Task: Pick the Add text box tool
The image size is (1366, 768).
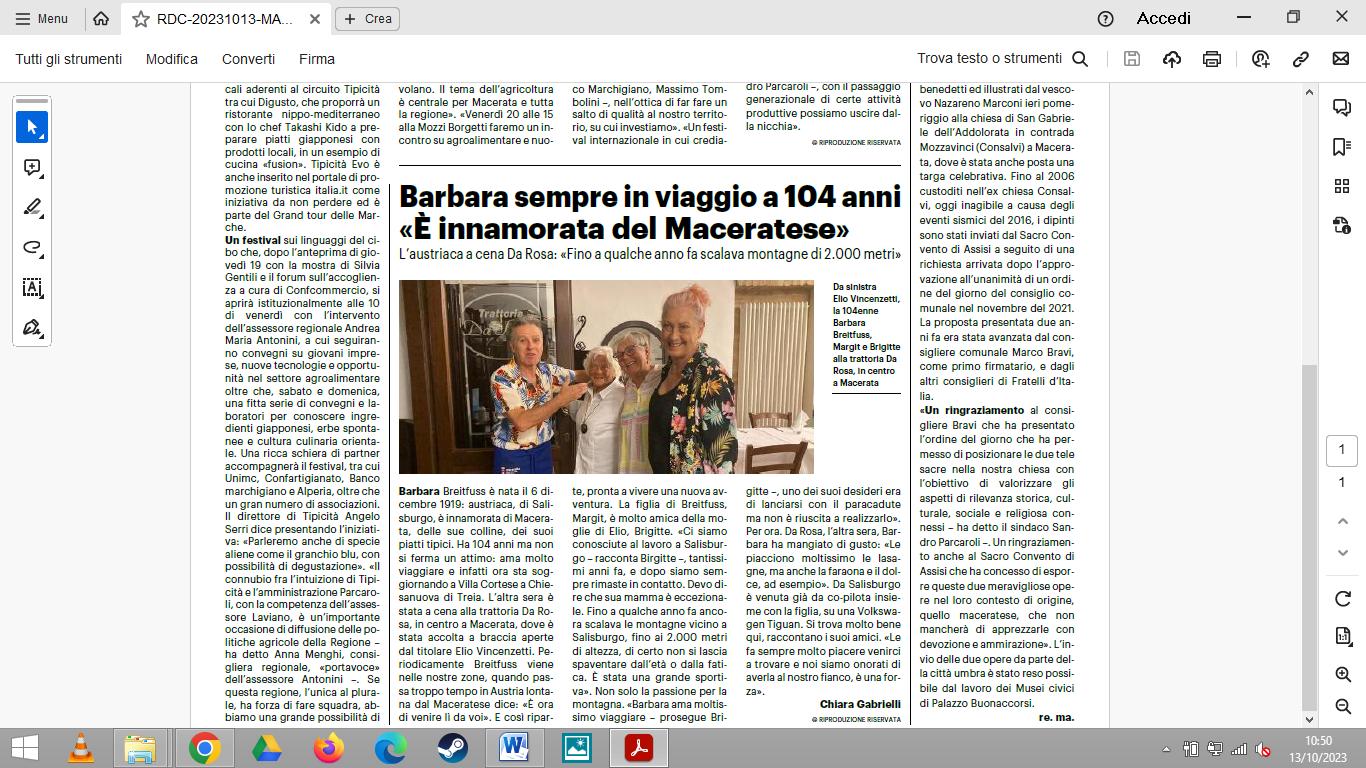Action: click(32, 287)
